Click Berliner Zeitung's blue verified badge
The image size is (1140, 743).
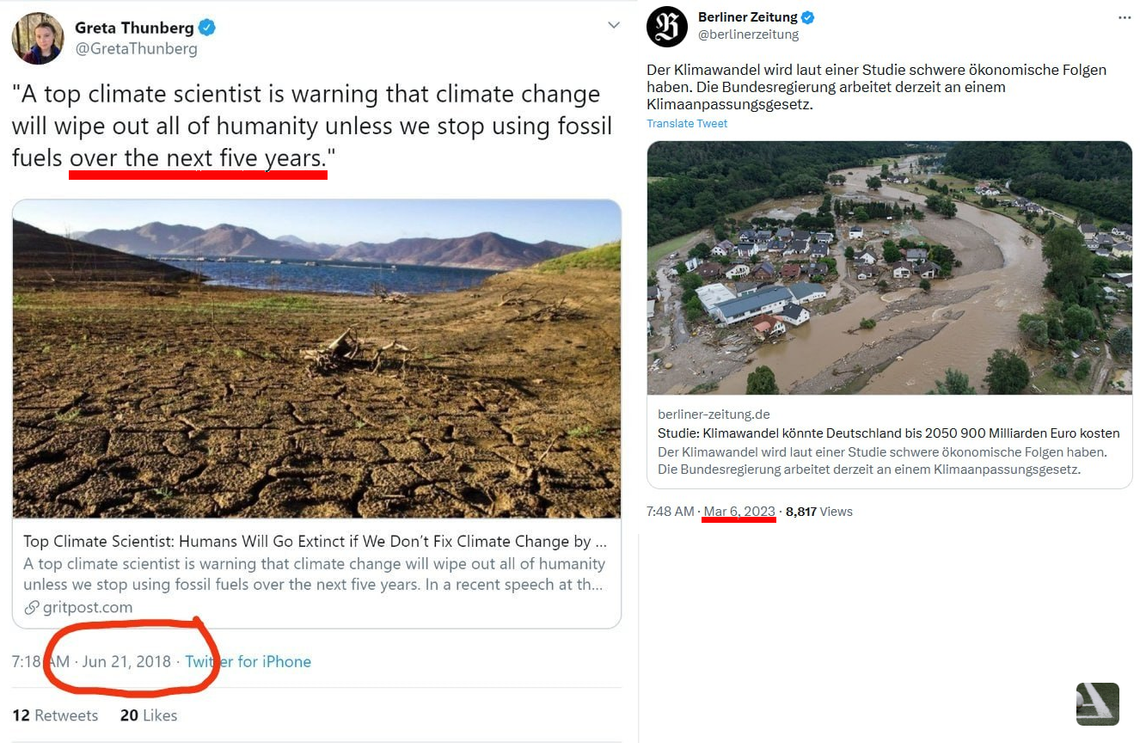coord(808,17)
